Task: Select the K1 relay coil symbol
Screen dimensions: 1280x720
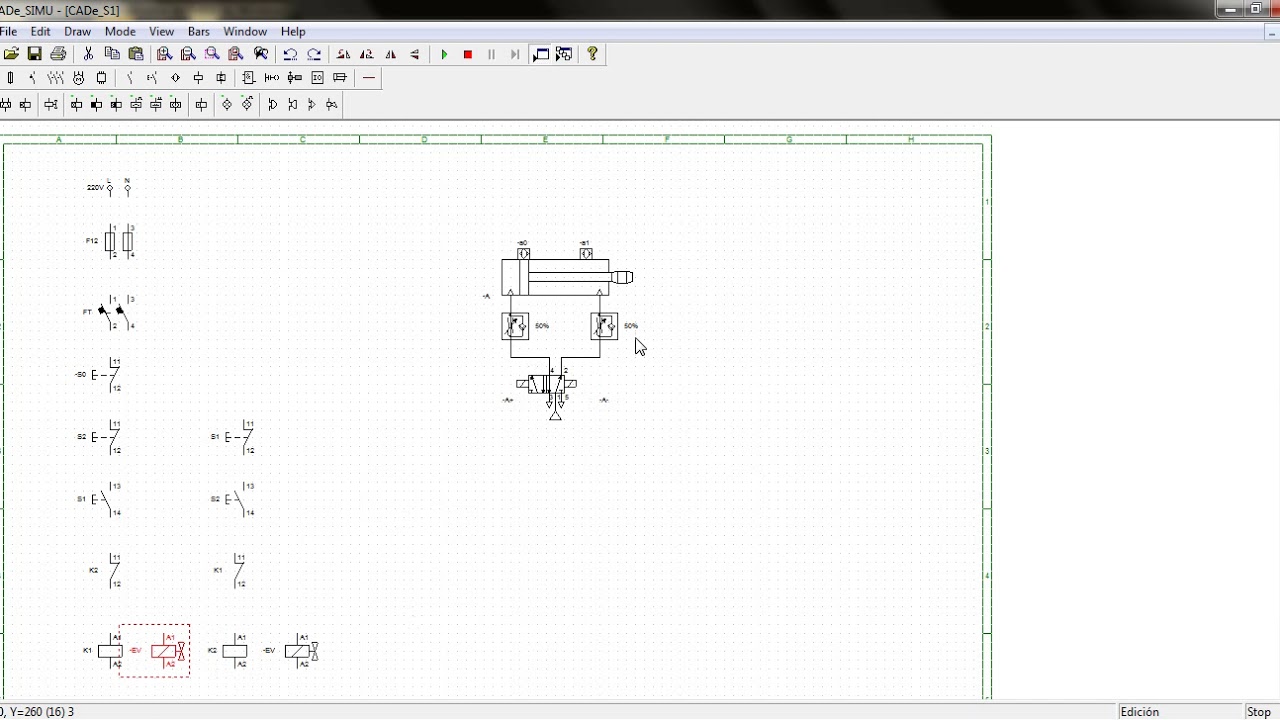Action: tap(111, 651)
